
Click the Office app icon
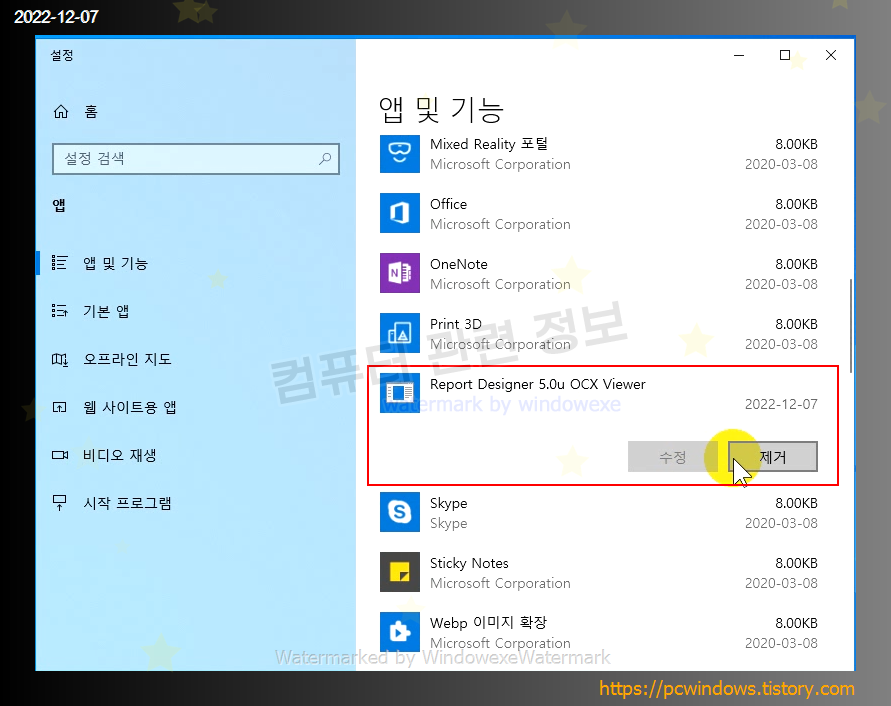[400, 213]
